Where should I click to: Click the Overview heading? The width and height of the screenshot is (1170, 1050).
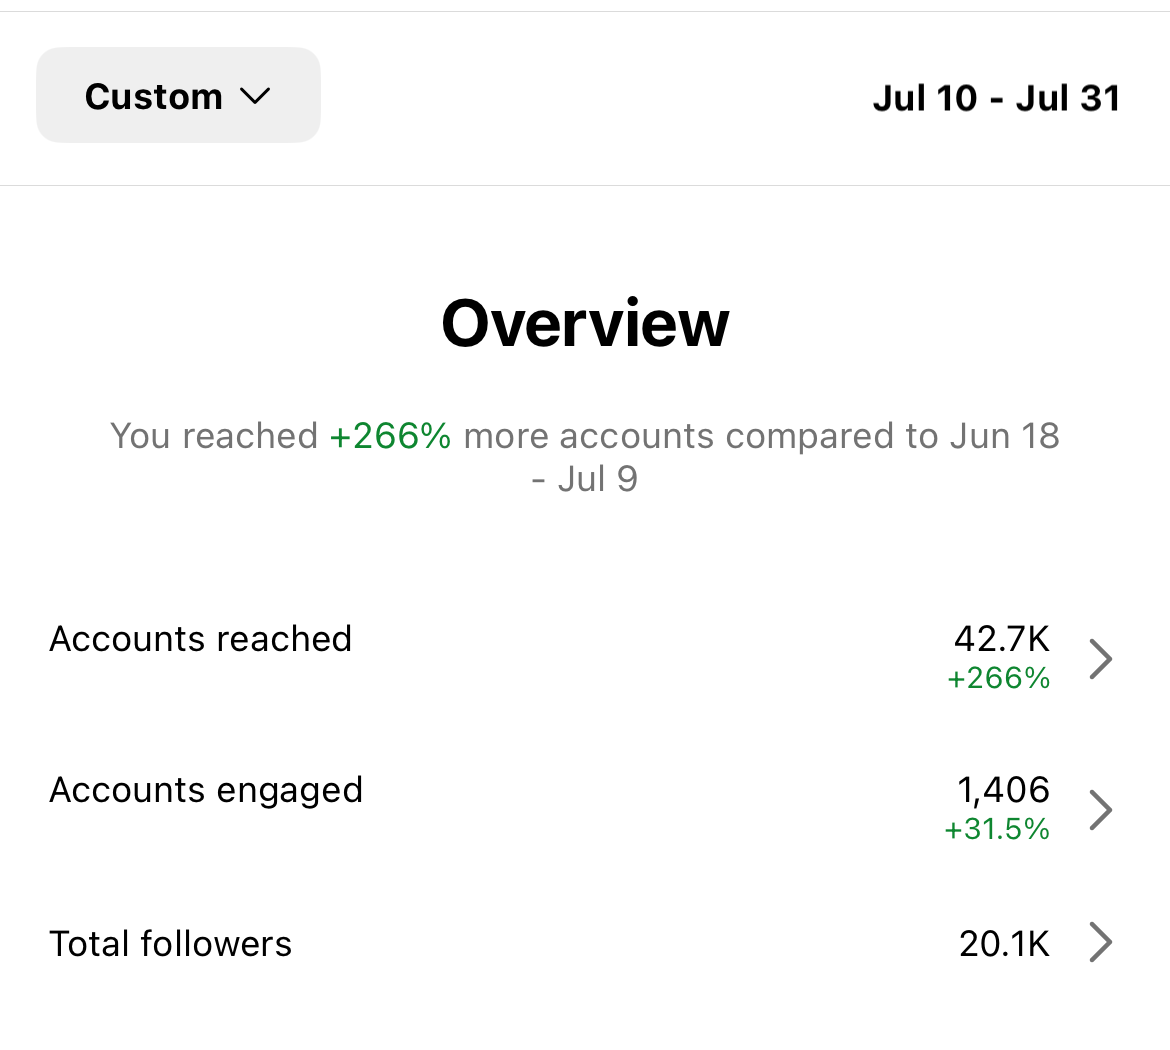coord(585,324)
